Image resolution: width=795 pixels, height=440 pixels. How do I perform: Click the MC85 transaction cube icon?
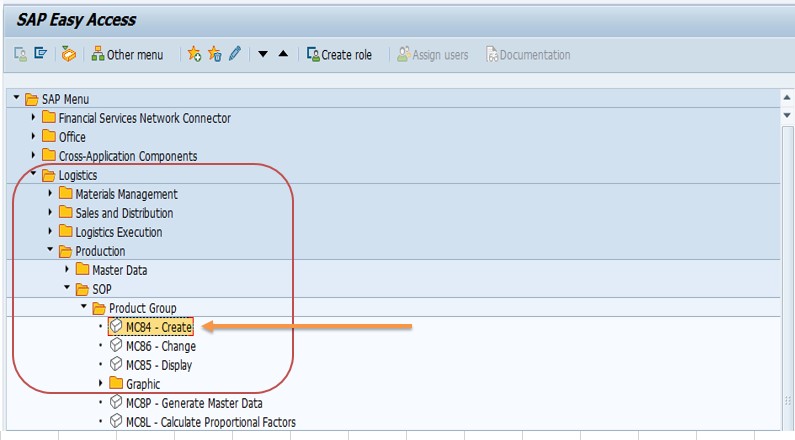coord(116,364)
